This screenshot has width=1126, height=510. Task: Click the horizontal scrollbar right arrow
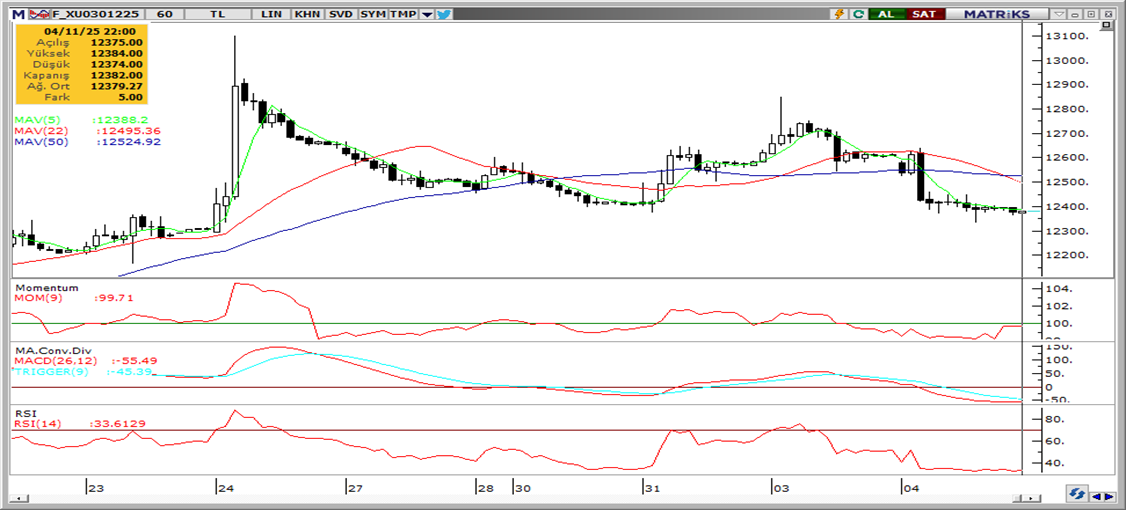point(1109,495)
